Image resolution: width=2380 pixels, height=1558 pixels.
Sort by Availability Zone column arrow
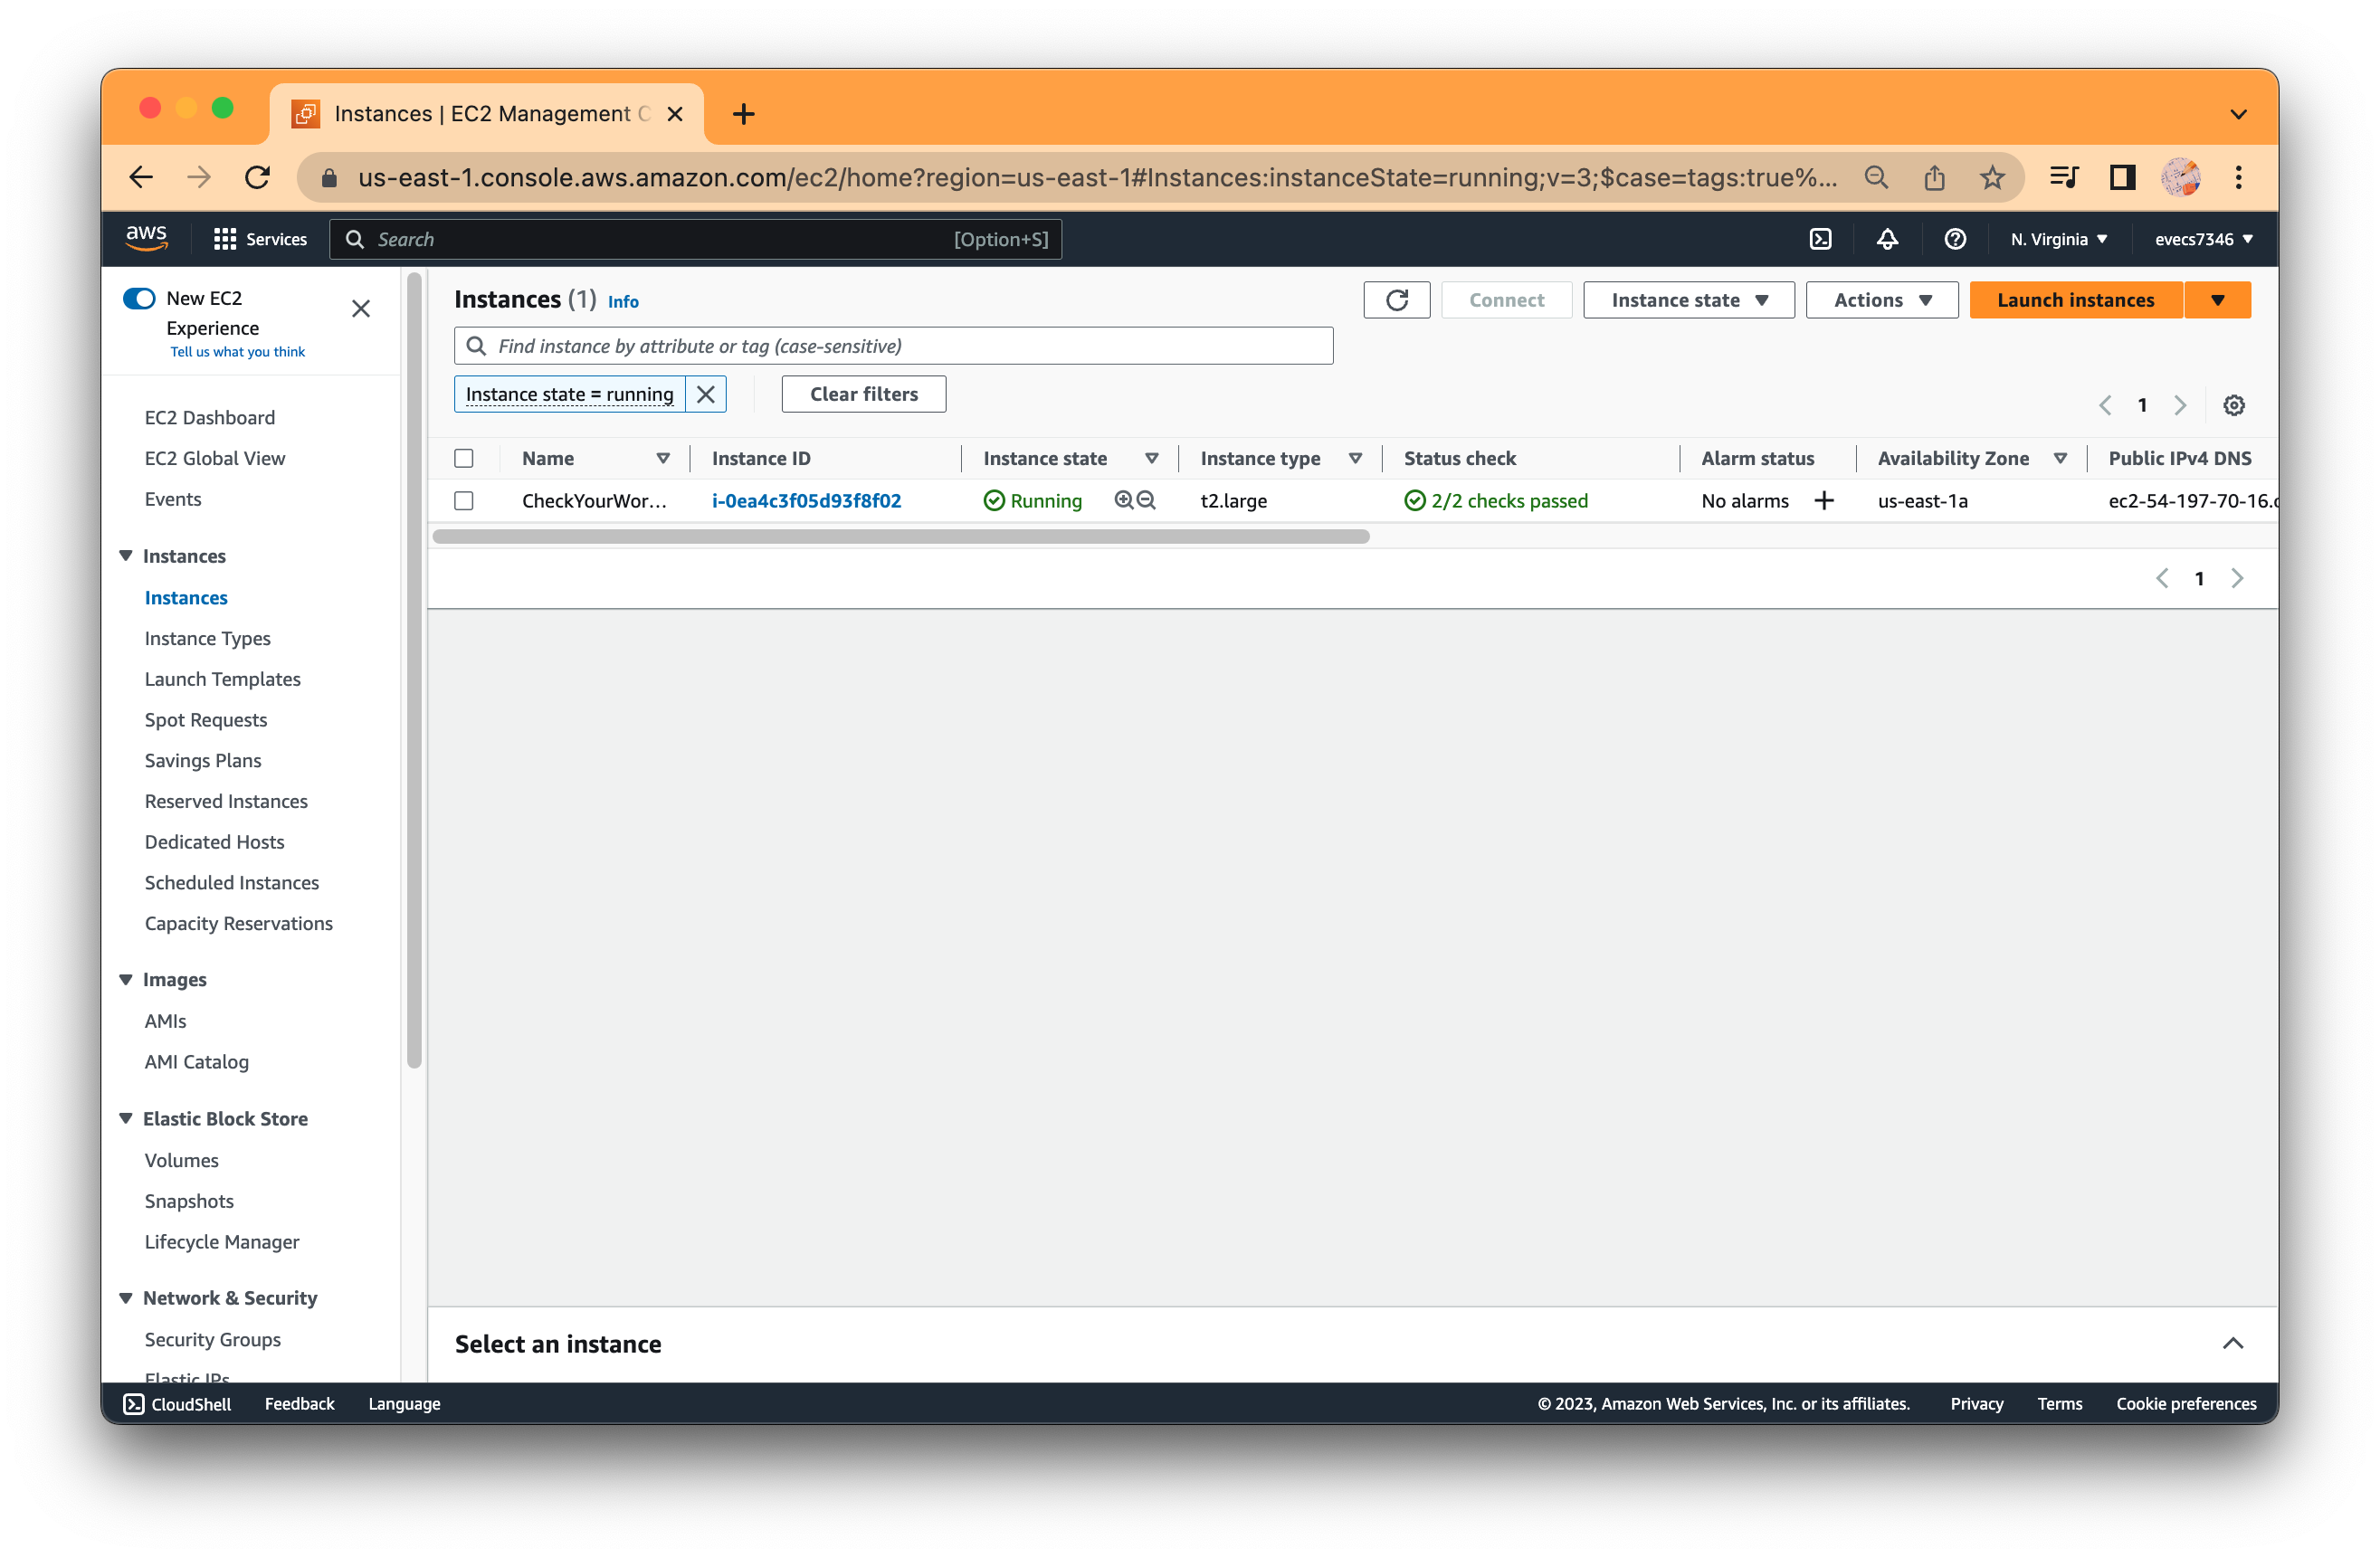click(2060, 458)
